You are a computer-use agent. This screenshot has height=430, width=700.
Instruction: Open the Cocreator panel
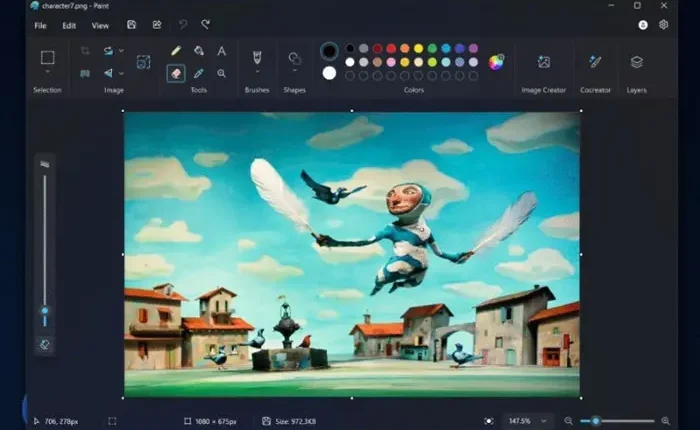click(x=595, y=62)
